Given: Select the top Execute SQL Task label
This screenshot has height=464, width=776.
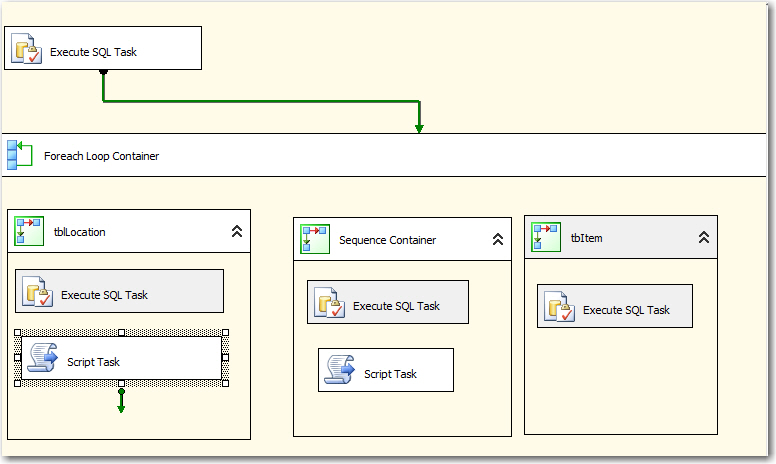Looking at the screenshot, I should (x=93, y=52).
